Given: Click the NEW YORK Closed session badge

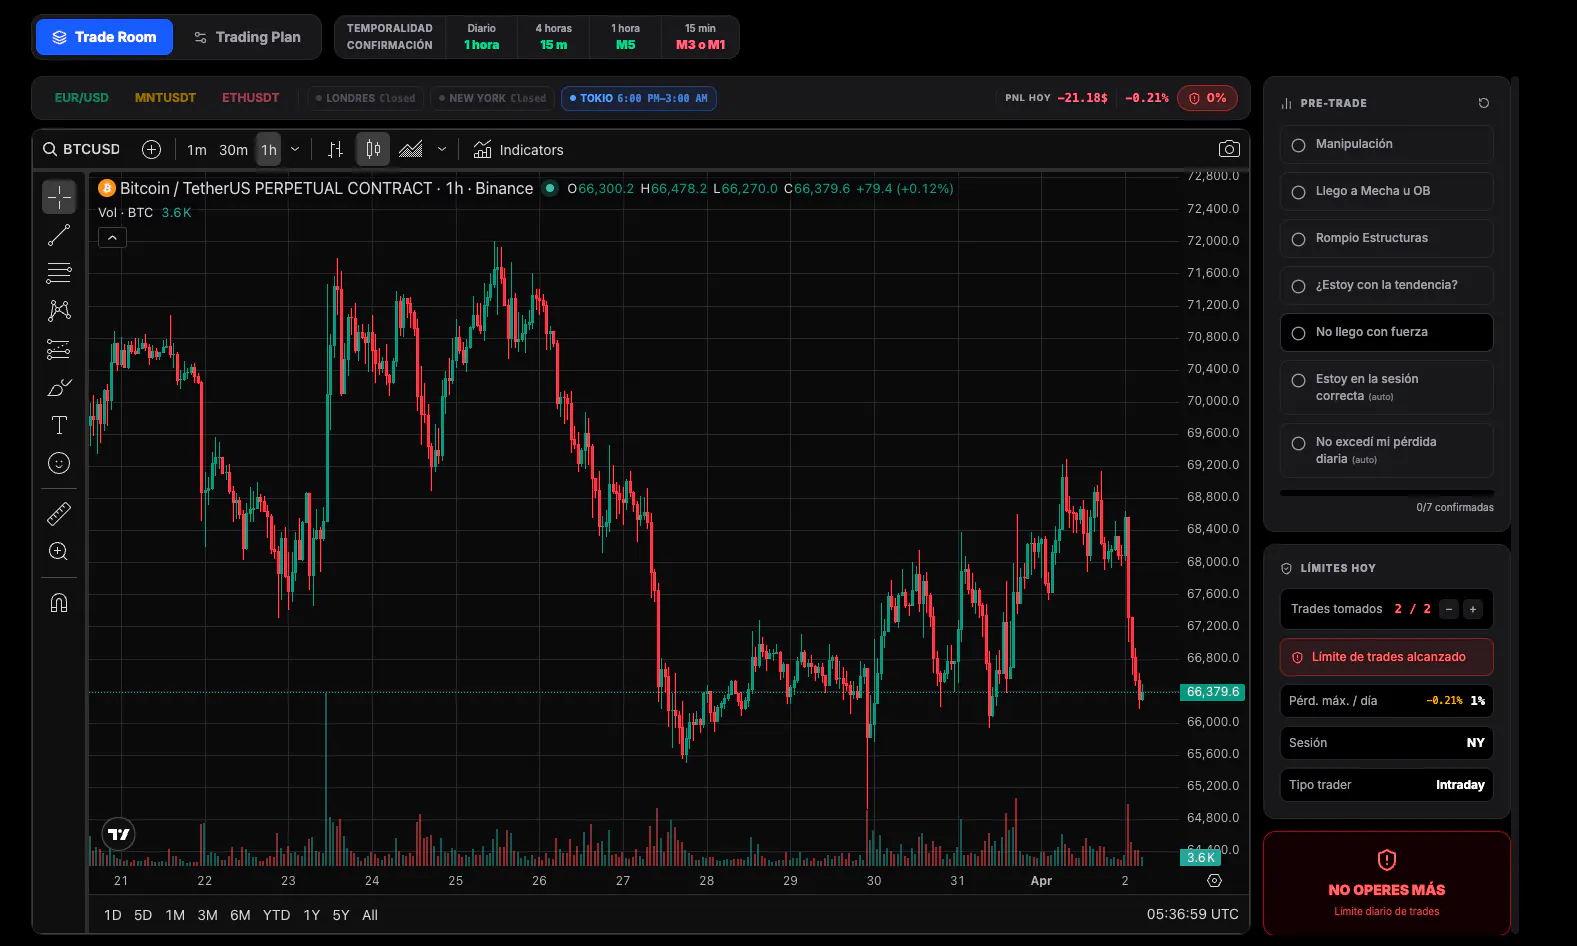Looking at the screenshot, I should (493, 98).
